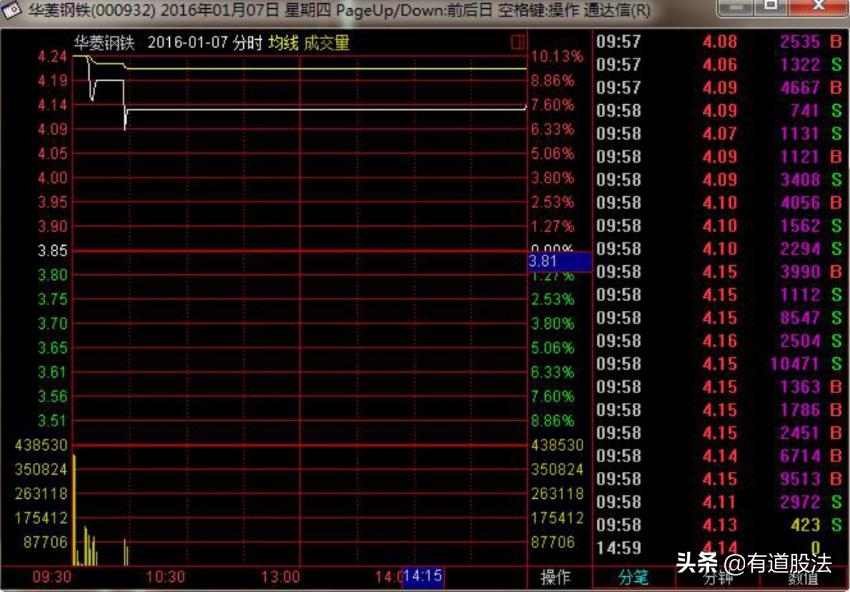850x592 pixels.
Task: Close the stock chart window
Action: click(818, 6)
